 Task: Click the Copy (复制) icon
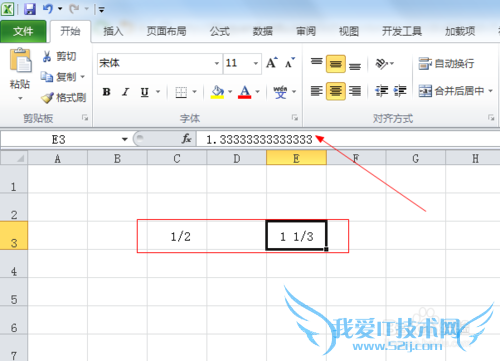(x=47, y=77)
